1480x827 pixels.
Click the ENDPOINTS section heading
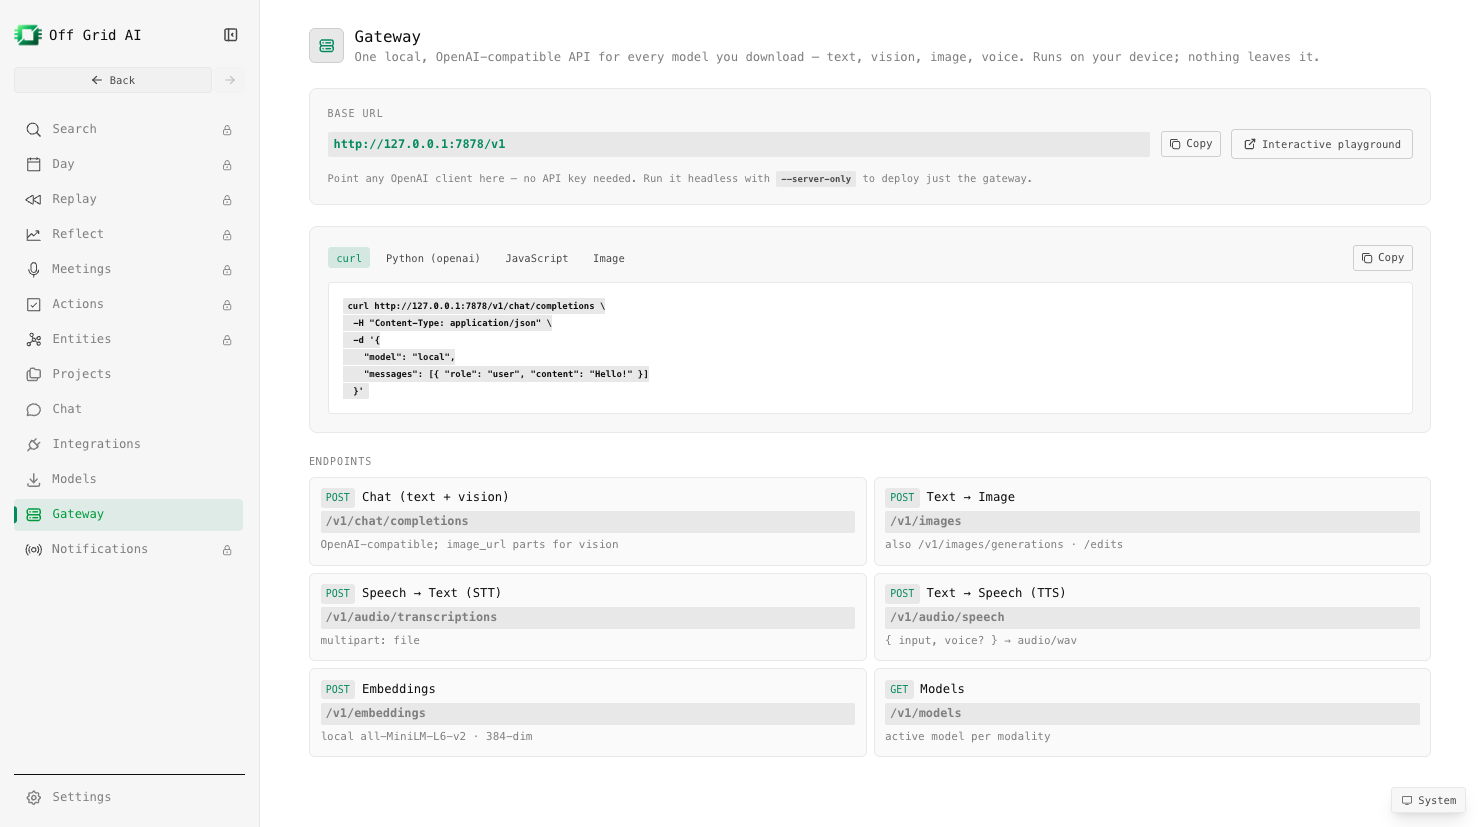tap(340, 461)
